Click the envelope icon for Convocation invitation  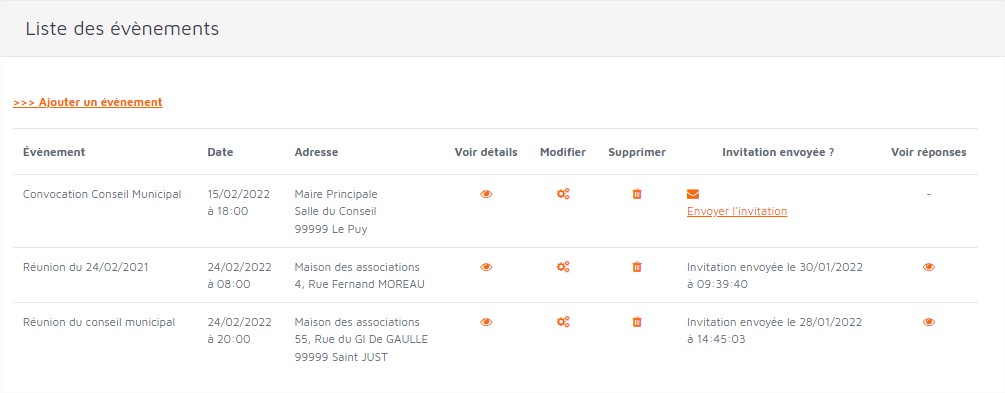click(693, 194)
